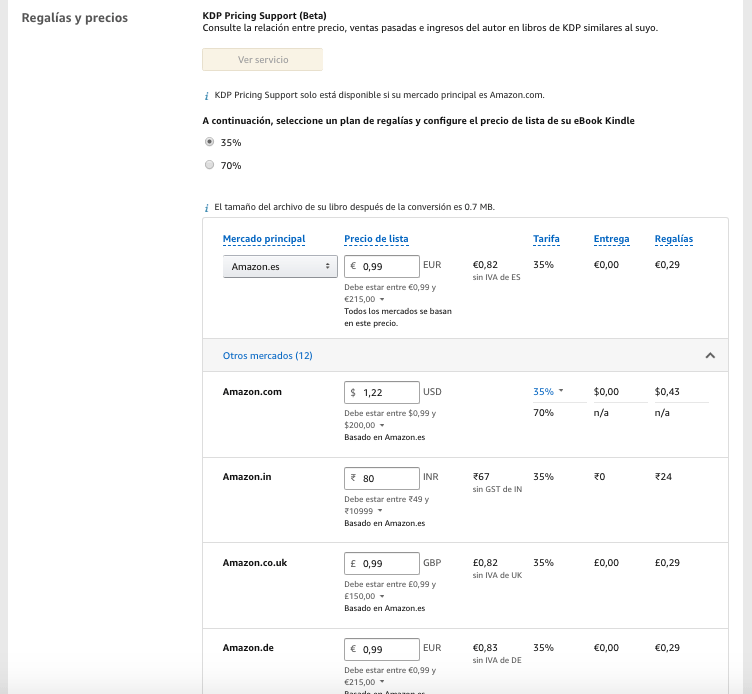Expand price range arrow under Amazon.es price

[x=382, y=299]
